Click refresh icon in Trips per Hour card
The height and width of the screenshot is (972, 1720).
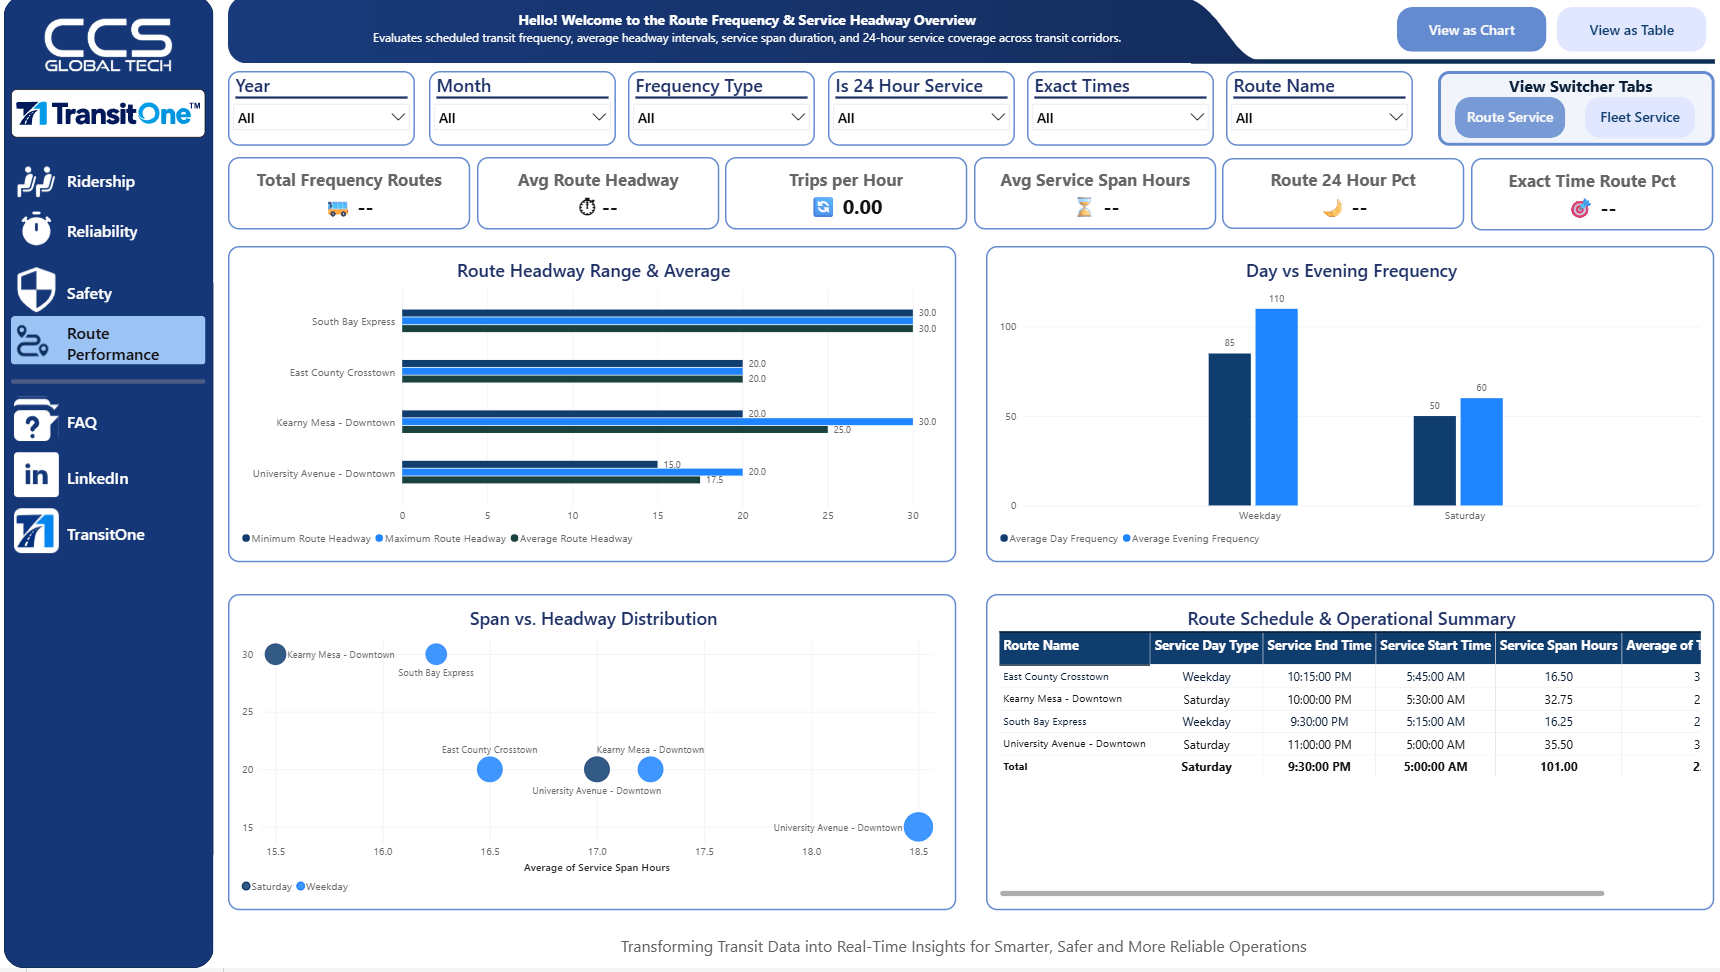click(823, 207)
